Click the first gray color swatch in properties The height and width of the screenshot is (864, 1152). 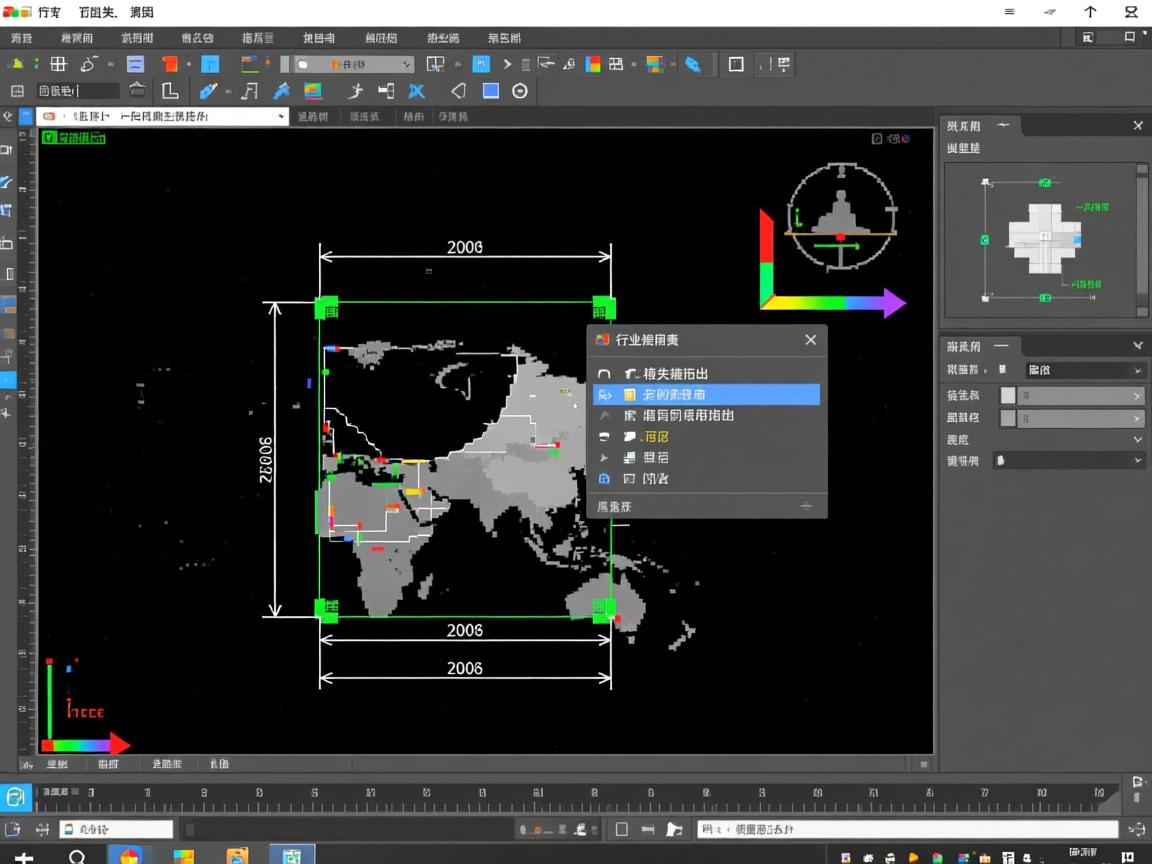click(1008, 395)
